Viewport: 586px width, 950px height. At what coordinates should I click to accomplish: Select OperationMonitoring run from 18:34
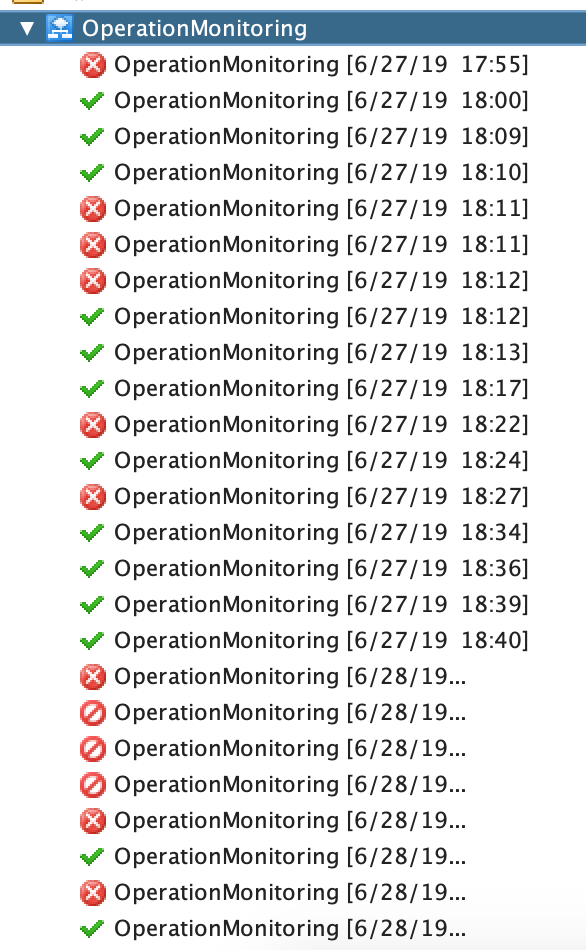(321, 533)
